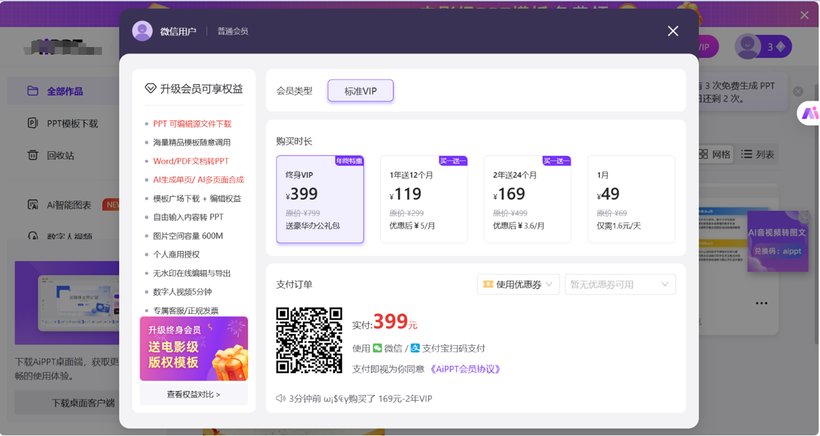Click the floating Ai assistant icon

[x=810, y=113]
